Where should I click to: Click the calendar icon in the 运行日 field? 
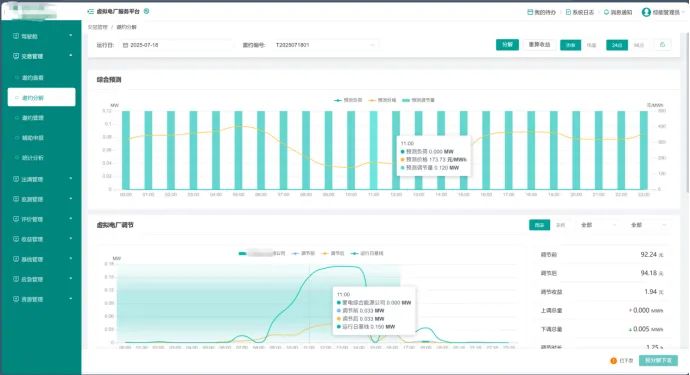pyautogui.click(x=125, y=45)
